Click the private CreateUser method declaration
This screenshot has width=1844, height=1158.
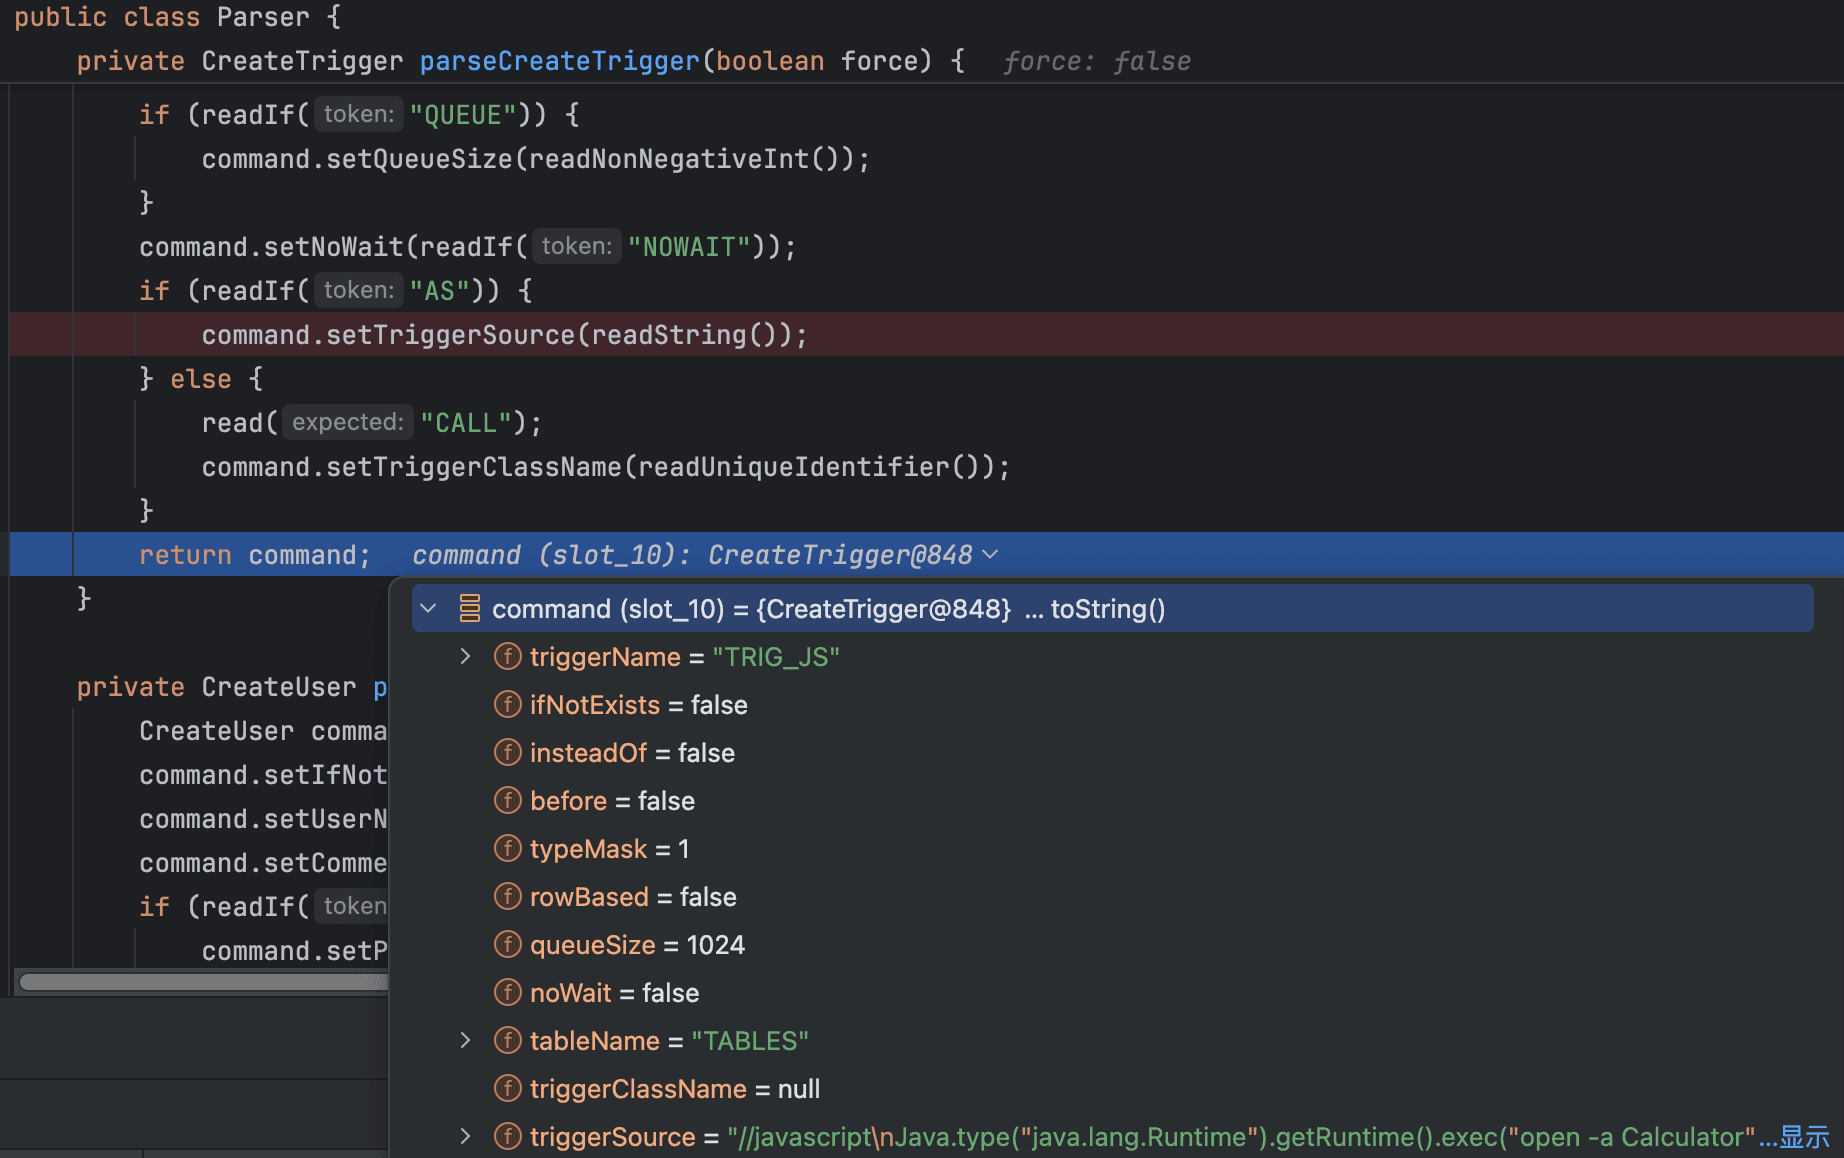click(231, 687)
